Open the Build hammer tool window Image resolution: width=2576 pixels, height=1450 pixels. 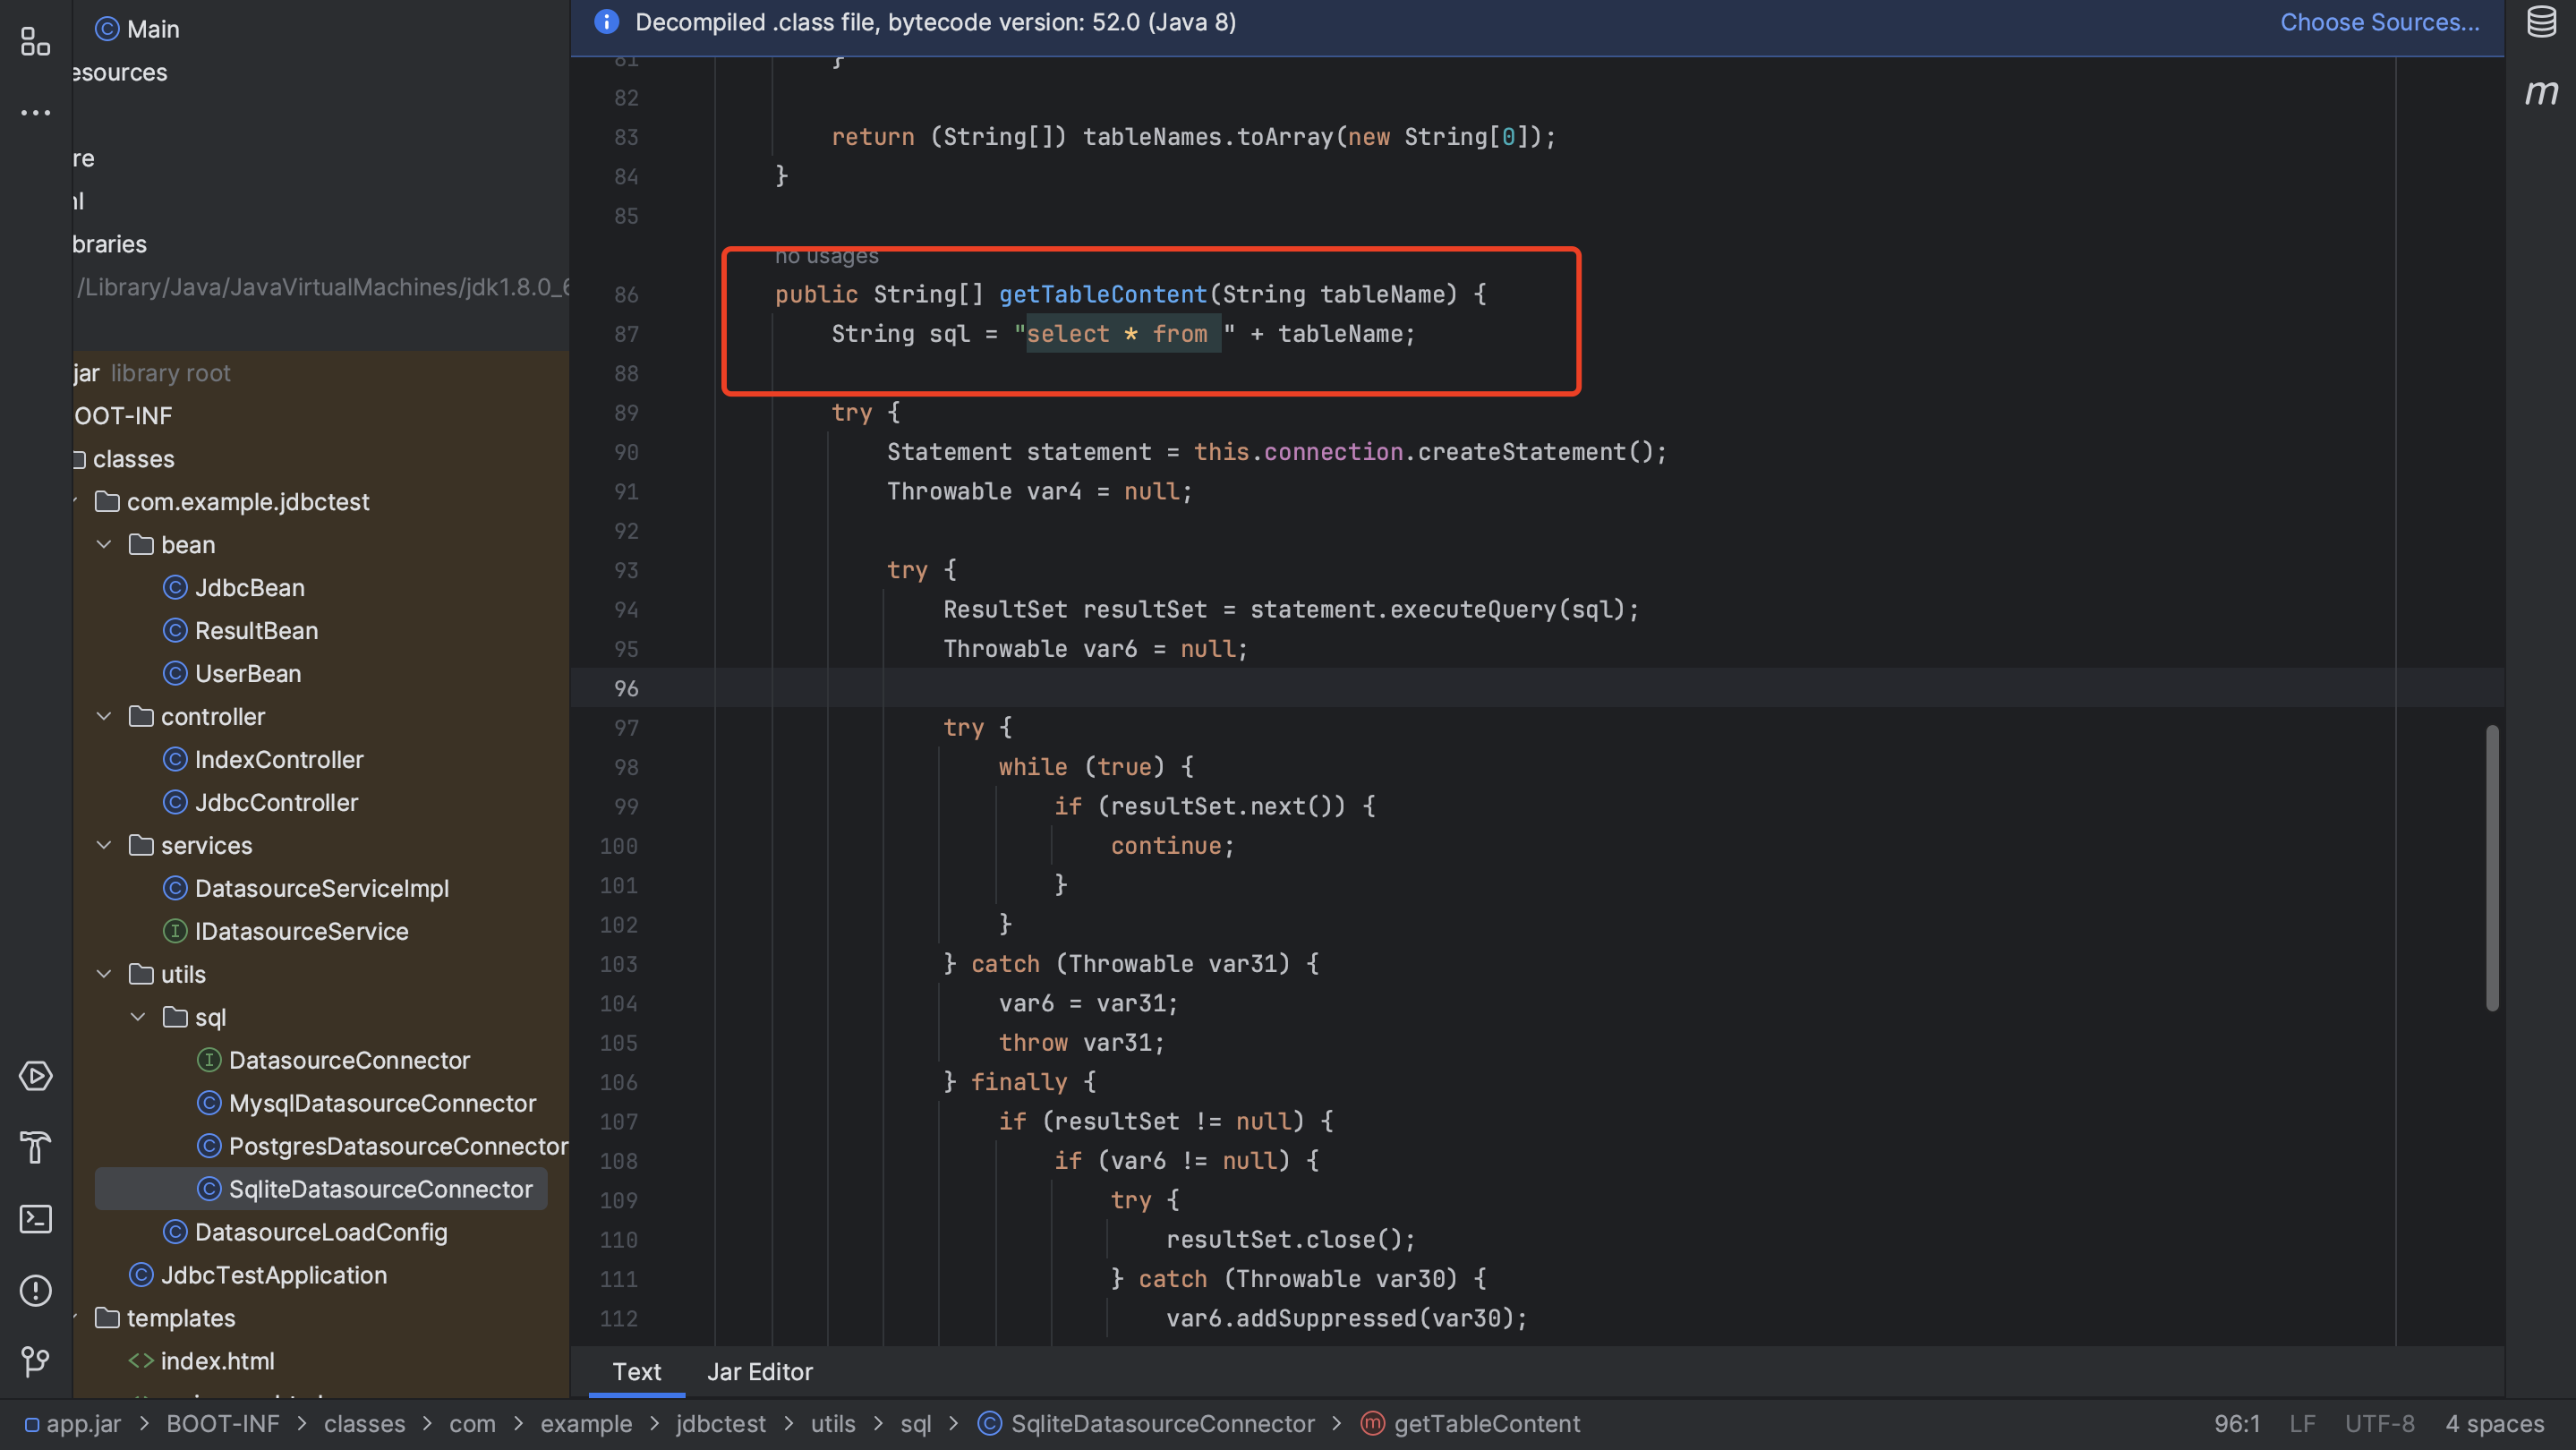point(35,1147)
